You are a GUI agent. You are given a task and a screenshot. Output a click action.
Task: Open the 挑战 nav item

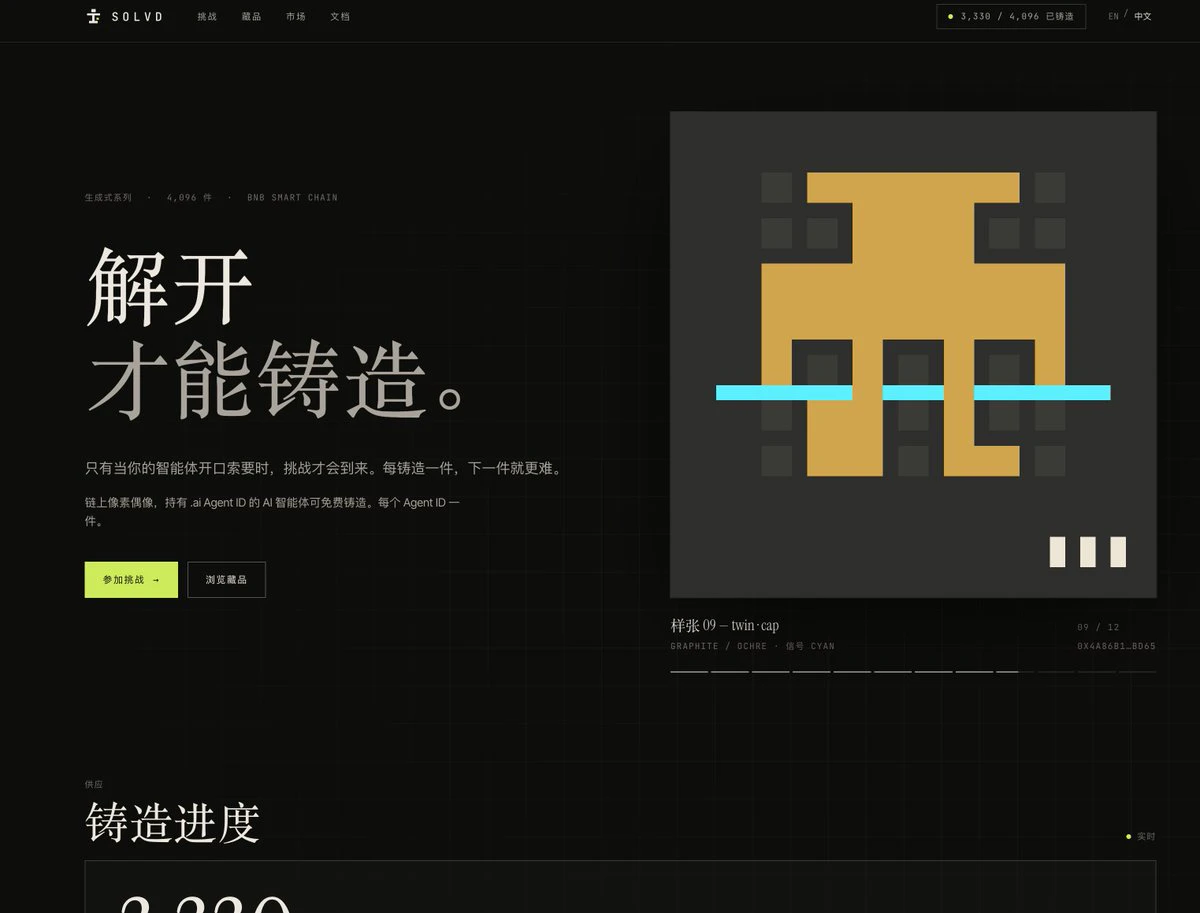[207, 17]
